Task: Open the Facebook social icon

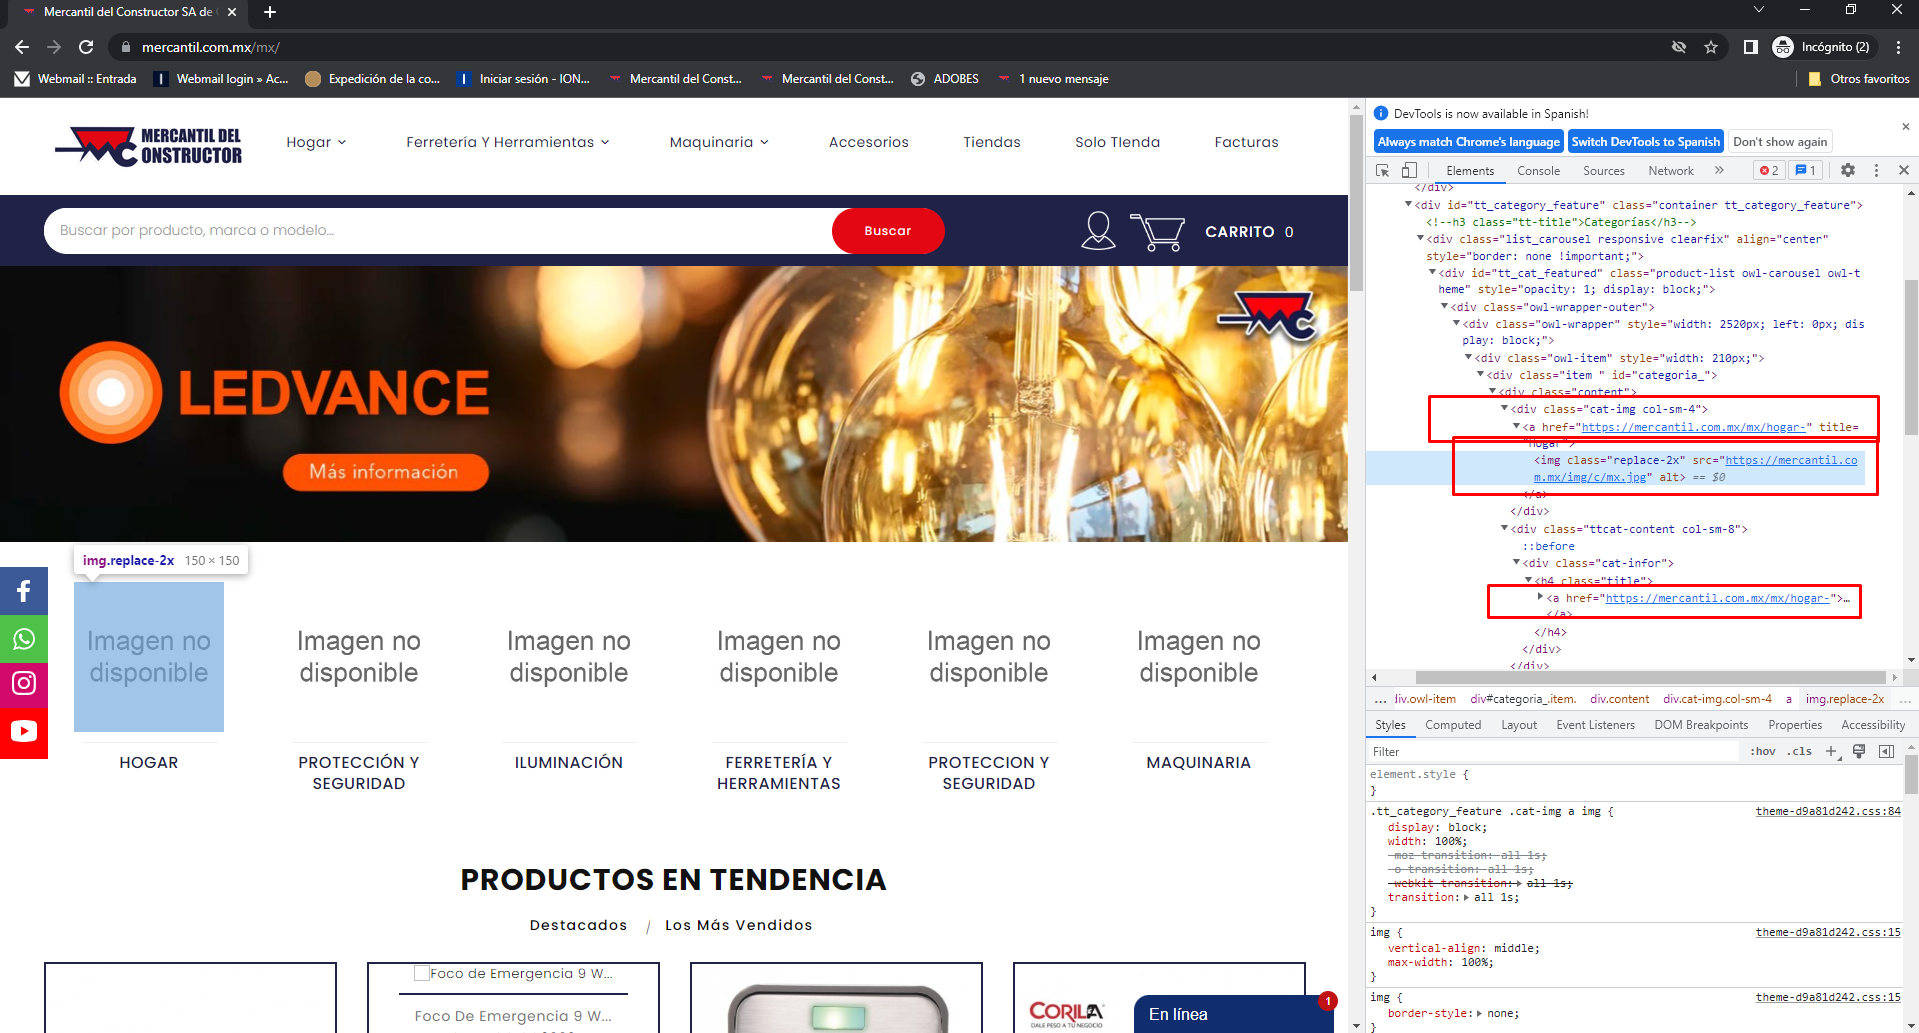Action: click(x=24, y=591)
